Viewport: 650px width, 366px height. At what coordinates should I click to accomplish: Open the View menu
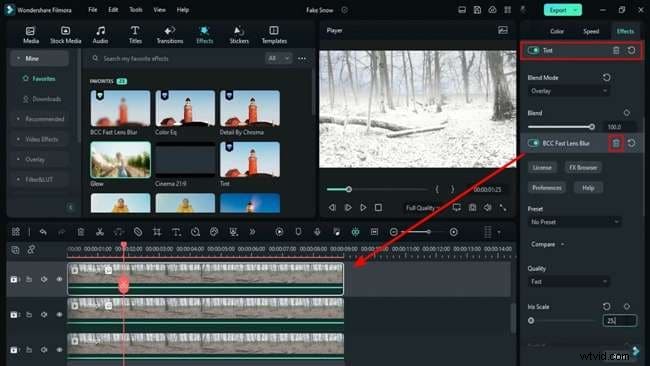pos(159,10)
